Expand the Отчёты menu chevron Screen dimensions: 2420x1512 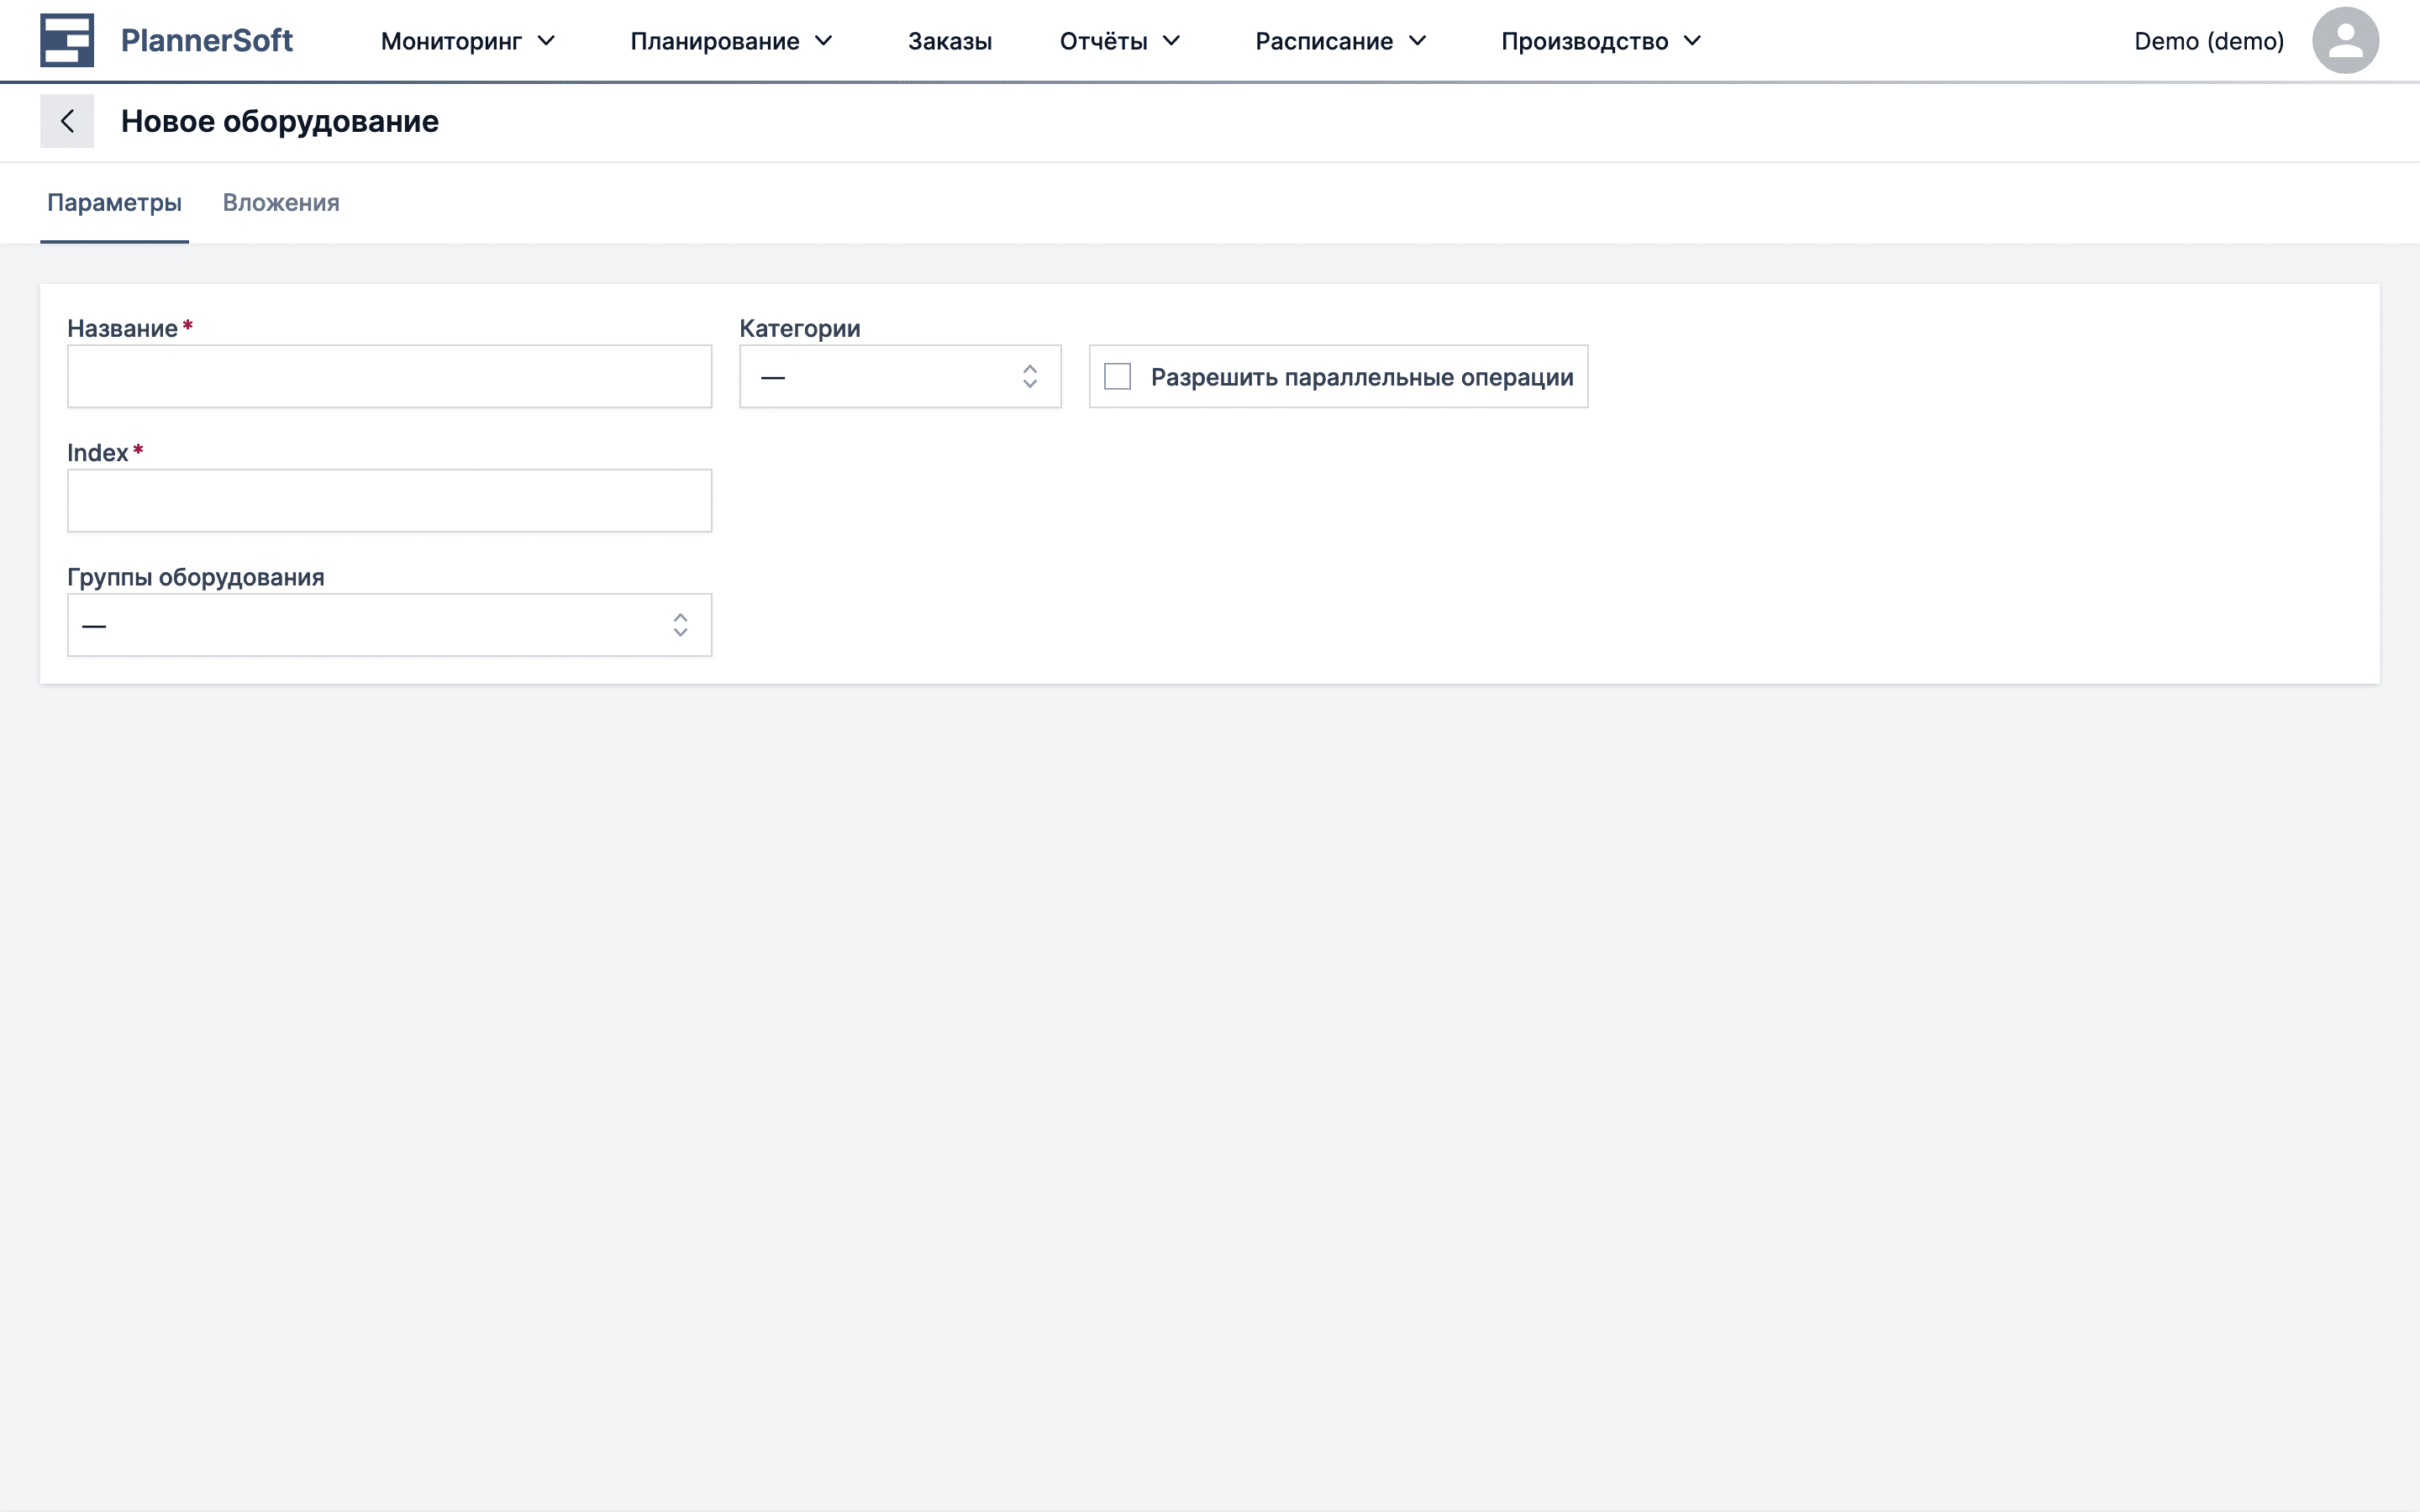tap(1172, 41)
